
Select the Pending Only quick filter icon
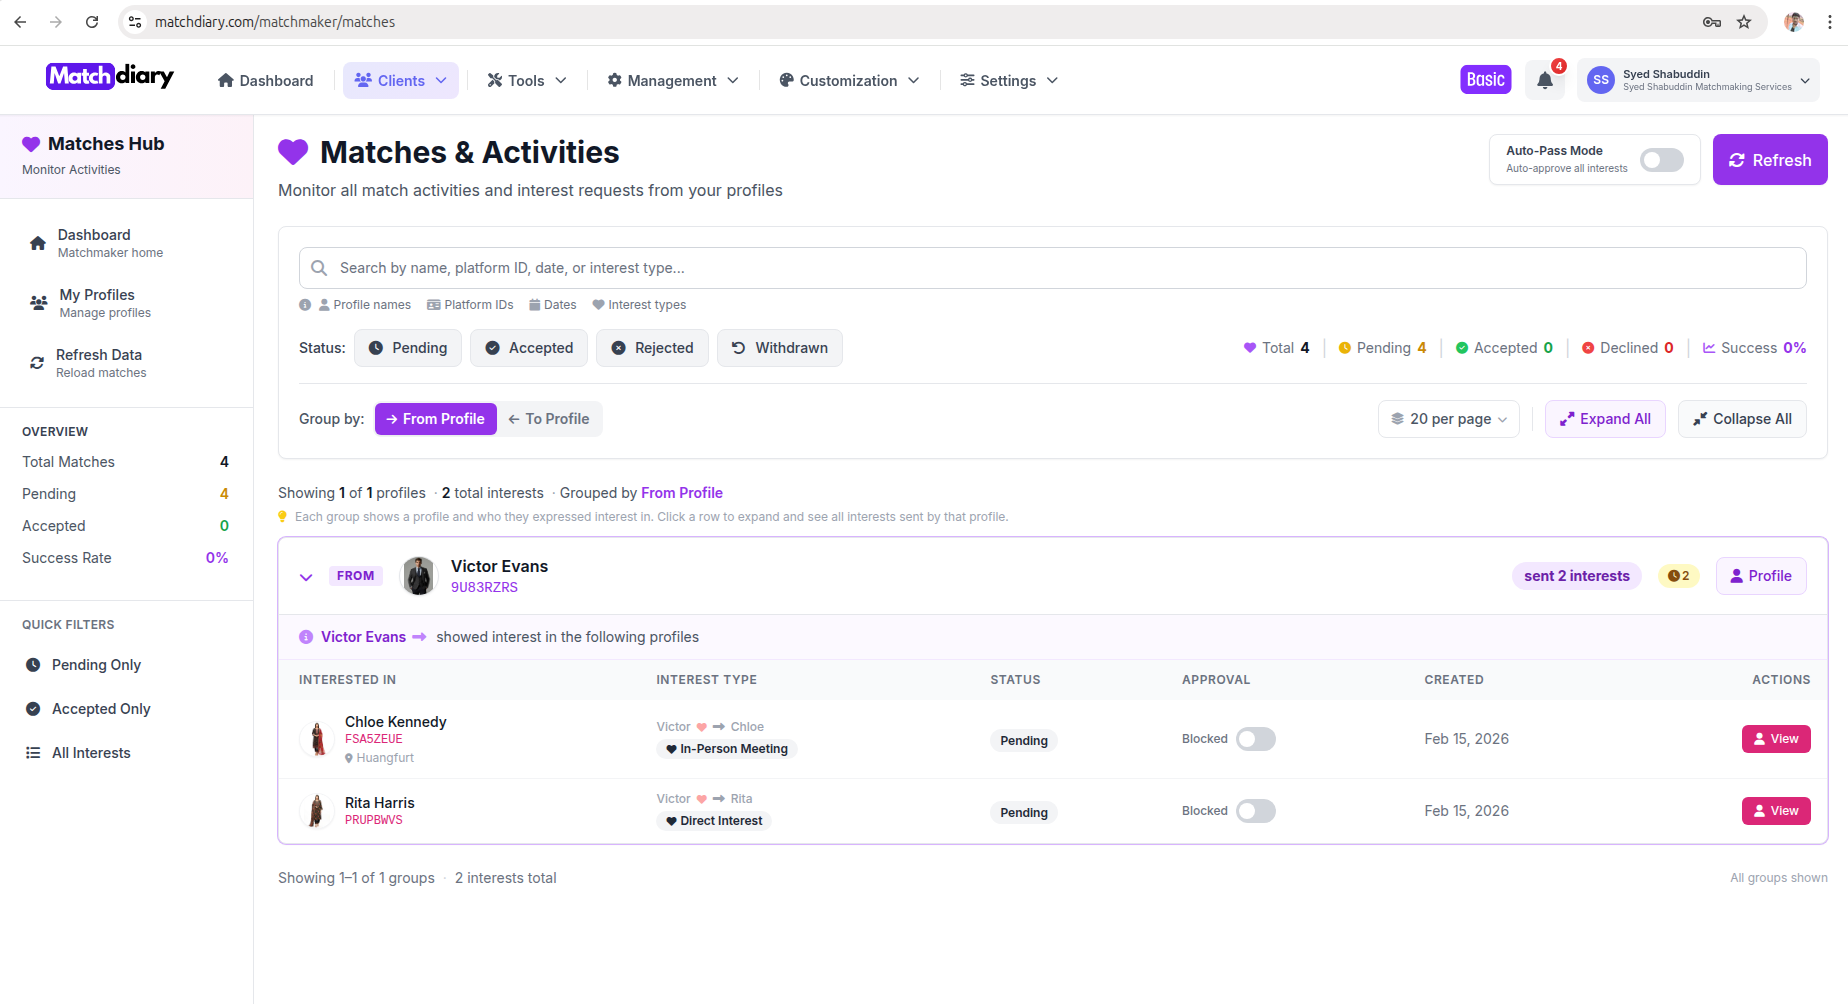tap(33, 664)
